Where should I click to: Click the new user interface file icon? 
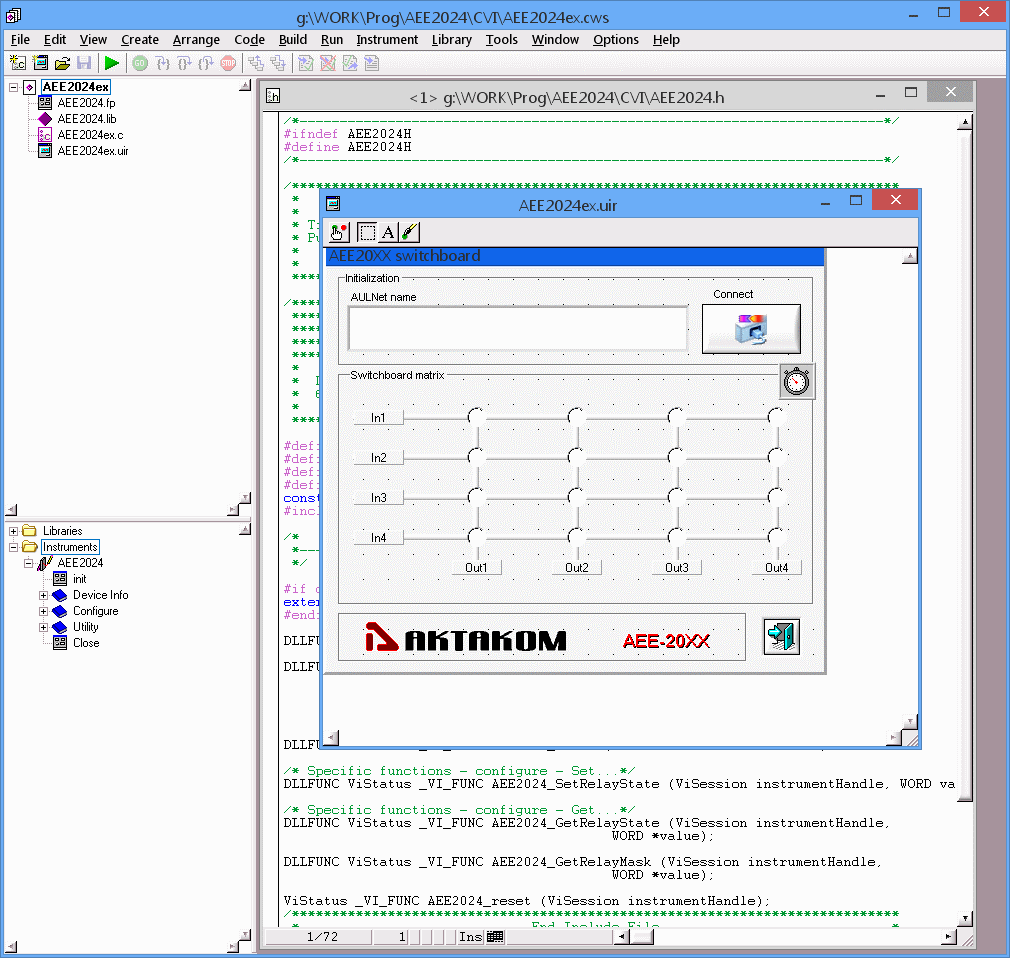[x=41, y=63]
